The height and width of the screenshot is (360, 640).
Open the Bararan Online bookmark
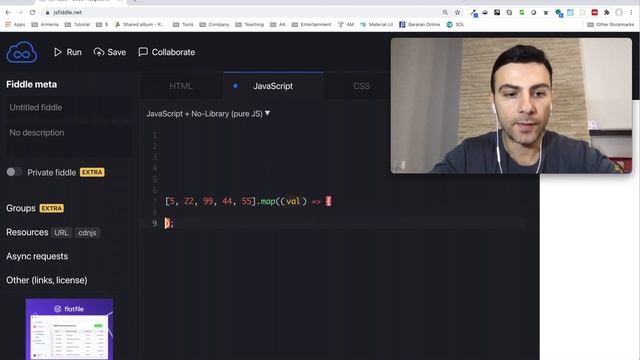point(420,24)
